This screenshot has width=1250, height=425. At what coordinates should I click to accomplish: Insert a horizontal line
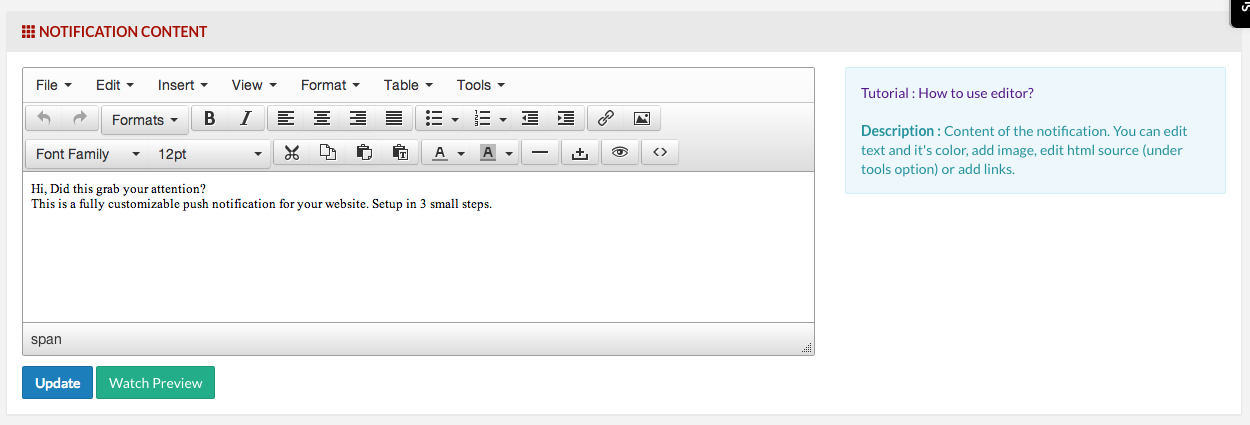click(540, 153)
